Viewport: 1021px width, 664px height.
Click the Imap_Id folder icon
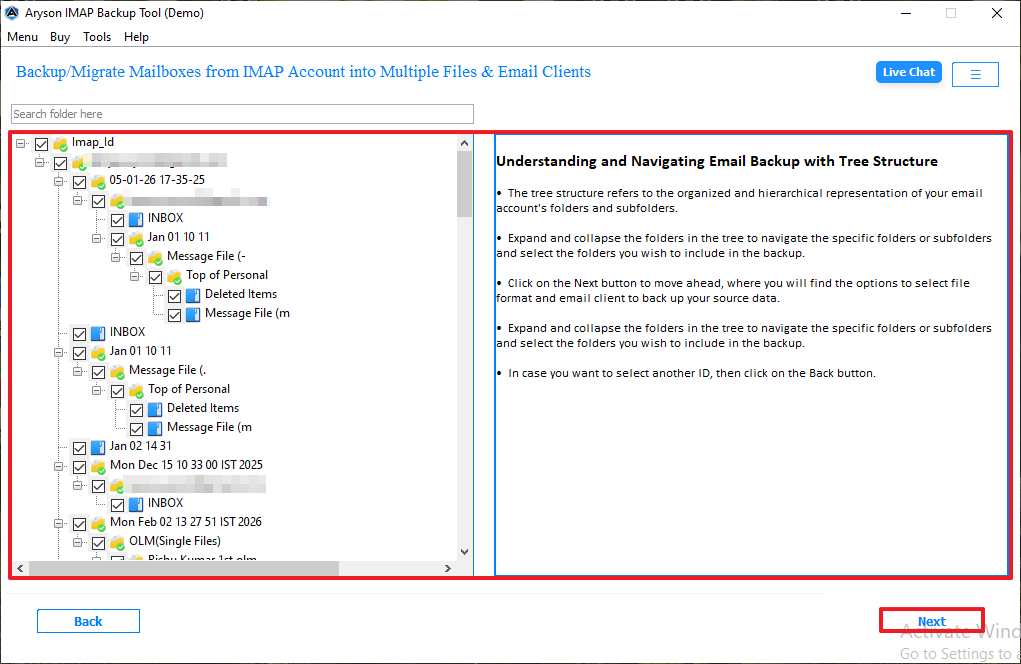(x=61, y=144)
